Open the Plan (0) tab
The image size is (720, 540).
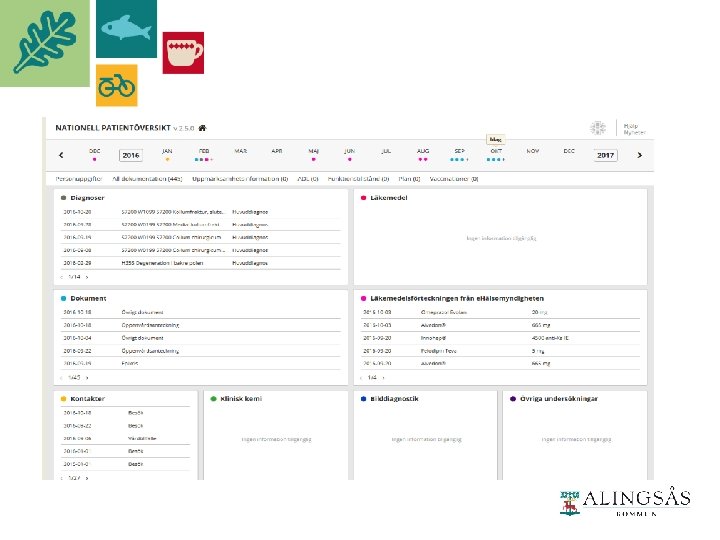pos(409,179)
